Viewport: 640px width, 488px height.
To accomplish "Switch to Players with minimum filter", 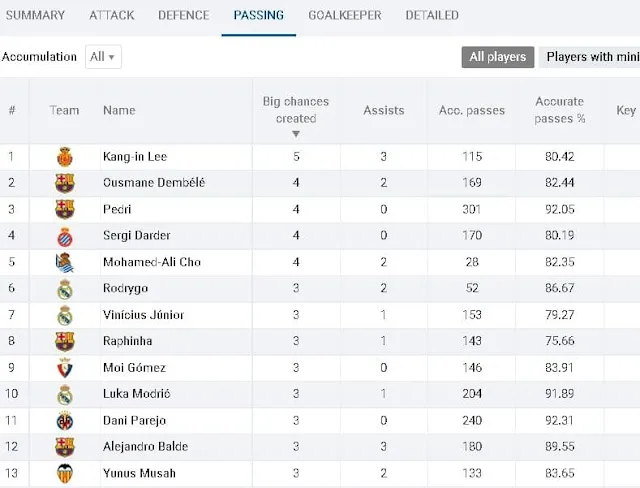I will click(x=589, y=57).
